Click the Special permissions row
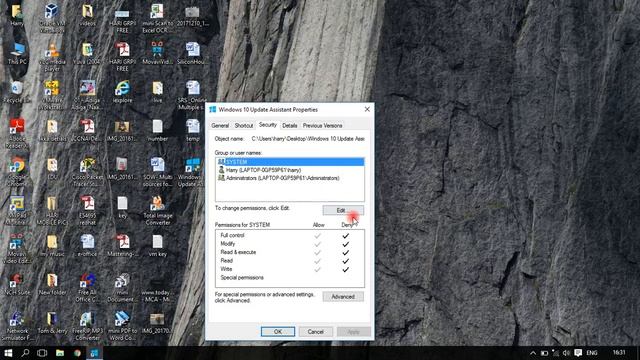Image resolution: width=640 pixels, height=360 pixels. pyautogui.click(x=290, y=278)
